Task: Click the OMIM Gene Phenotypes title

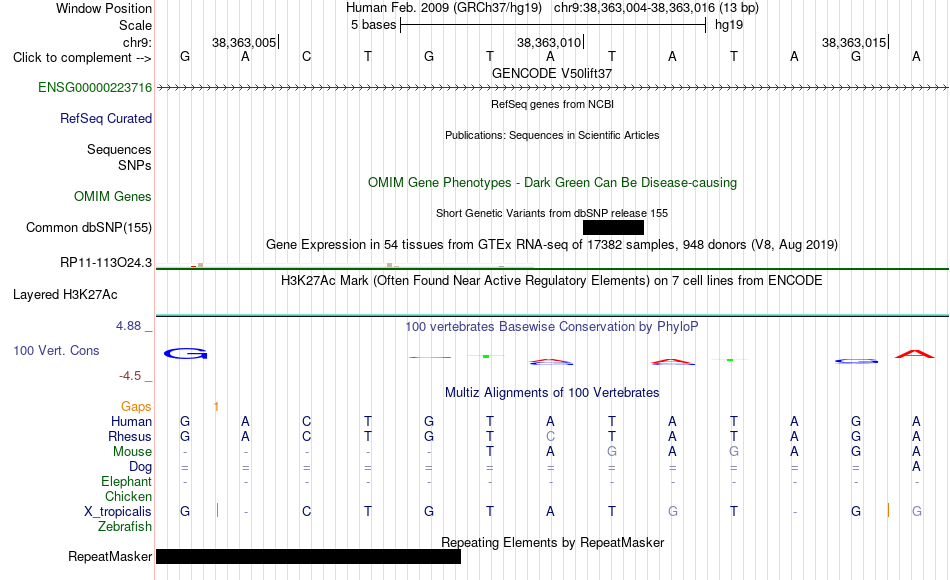Action: coord(552,182)
